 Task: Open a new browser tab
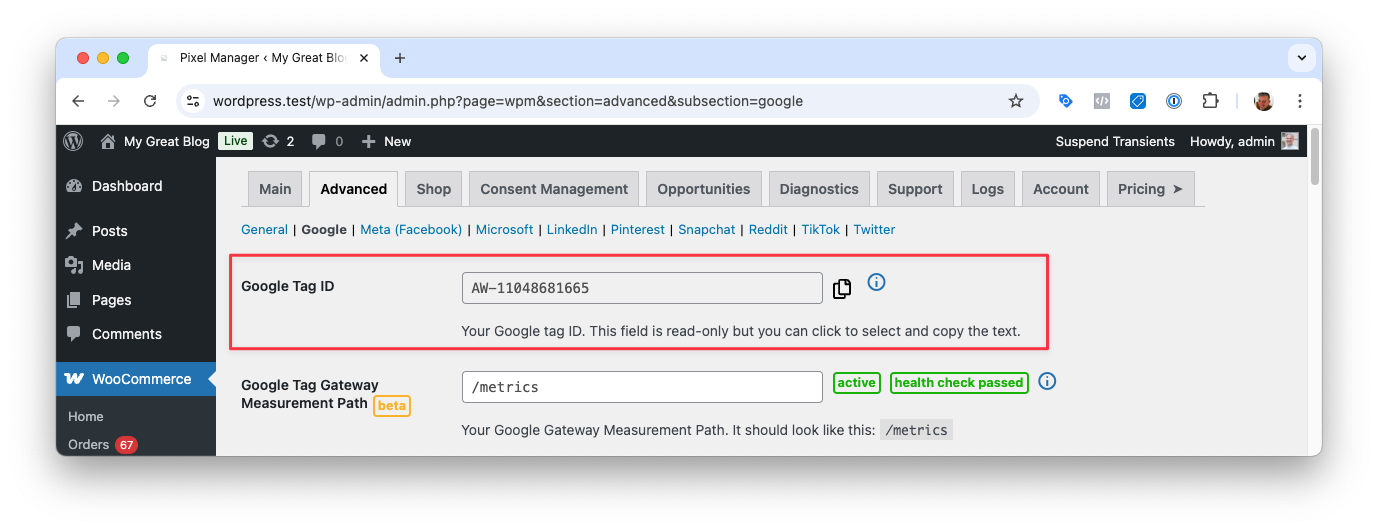400,58
